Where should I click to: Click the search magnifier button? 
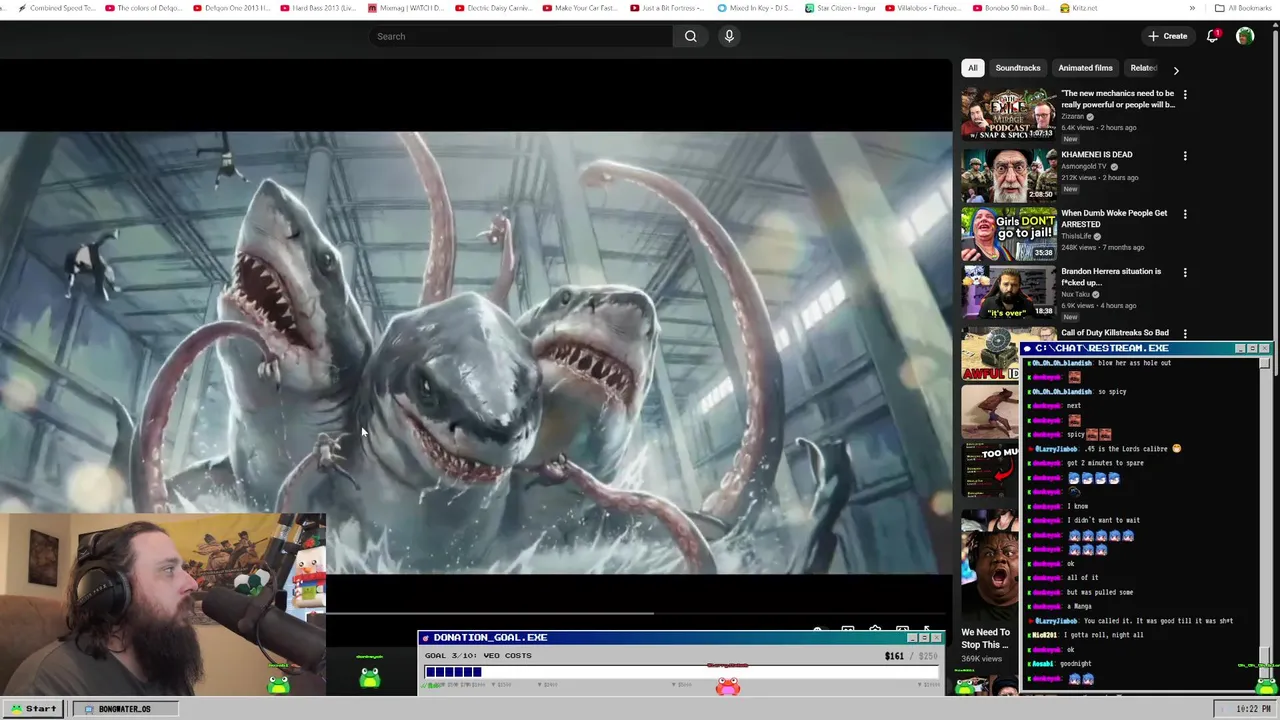(690, 36)
